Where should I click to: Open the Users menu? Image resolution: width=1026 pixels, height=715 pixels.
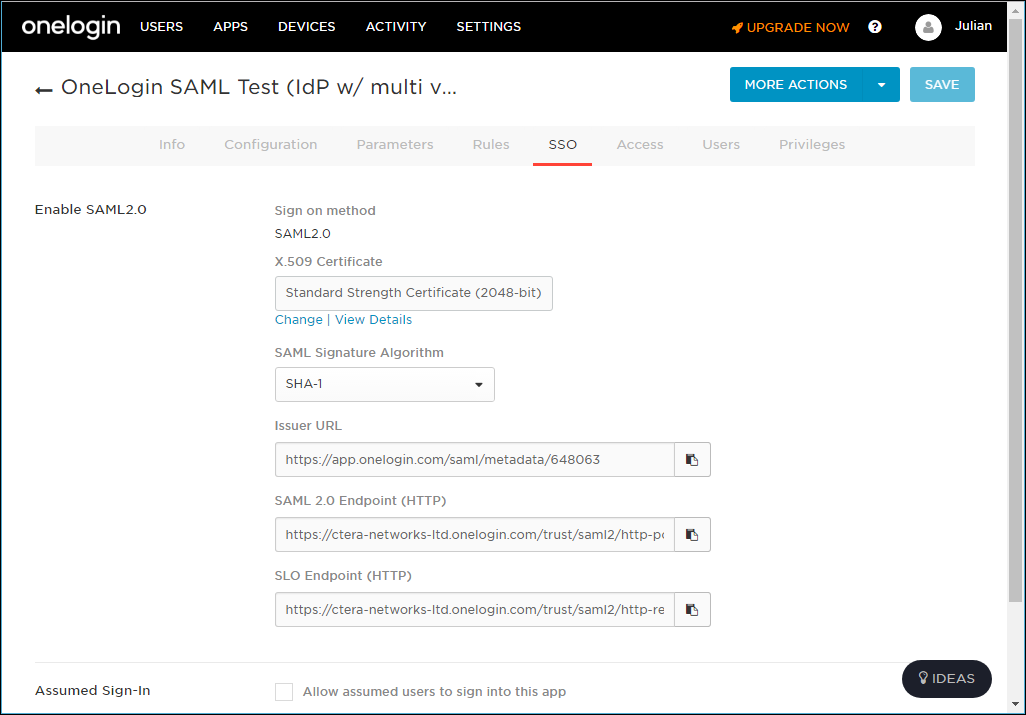point(162,27)
